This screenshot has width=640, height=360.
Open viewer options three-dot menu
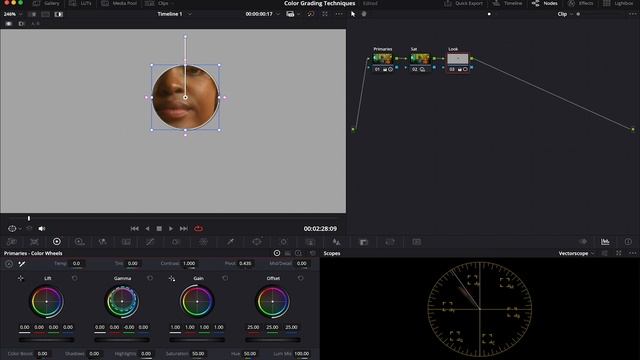pyautogui.click(x=339, y=14)
